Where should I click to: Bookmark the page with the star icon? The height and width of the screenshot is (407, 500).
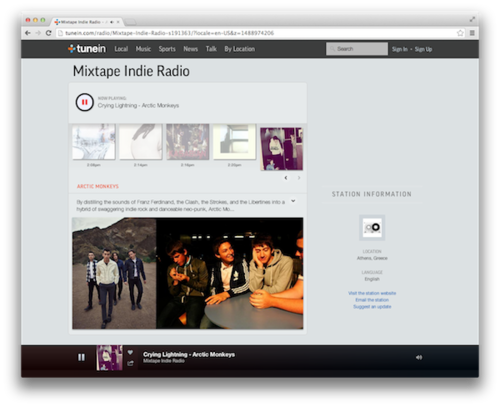tap(460, 33)
